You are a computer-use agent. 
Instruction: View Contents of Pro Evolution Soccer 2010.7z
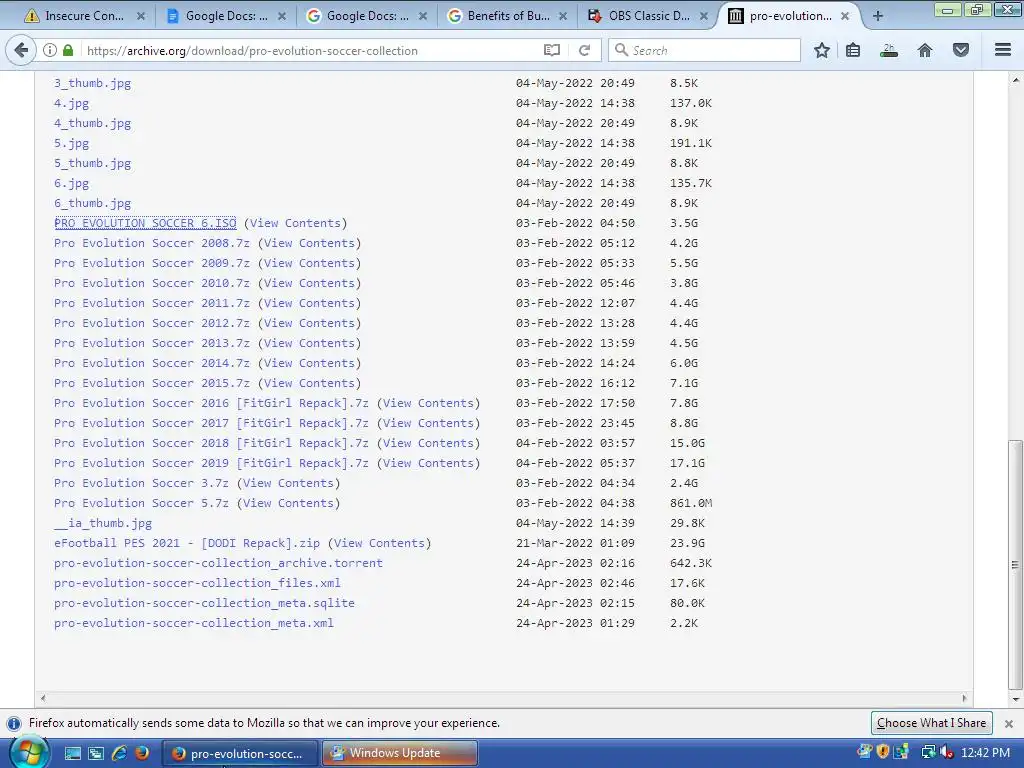click(x=310, y=283)
